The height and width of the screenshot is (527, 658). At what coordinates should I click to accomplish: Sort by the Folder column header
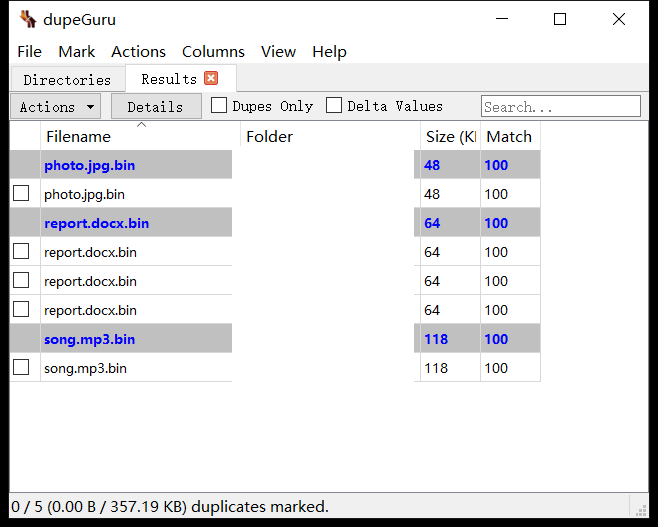coord(330,137)
